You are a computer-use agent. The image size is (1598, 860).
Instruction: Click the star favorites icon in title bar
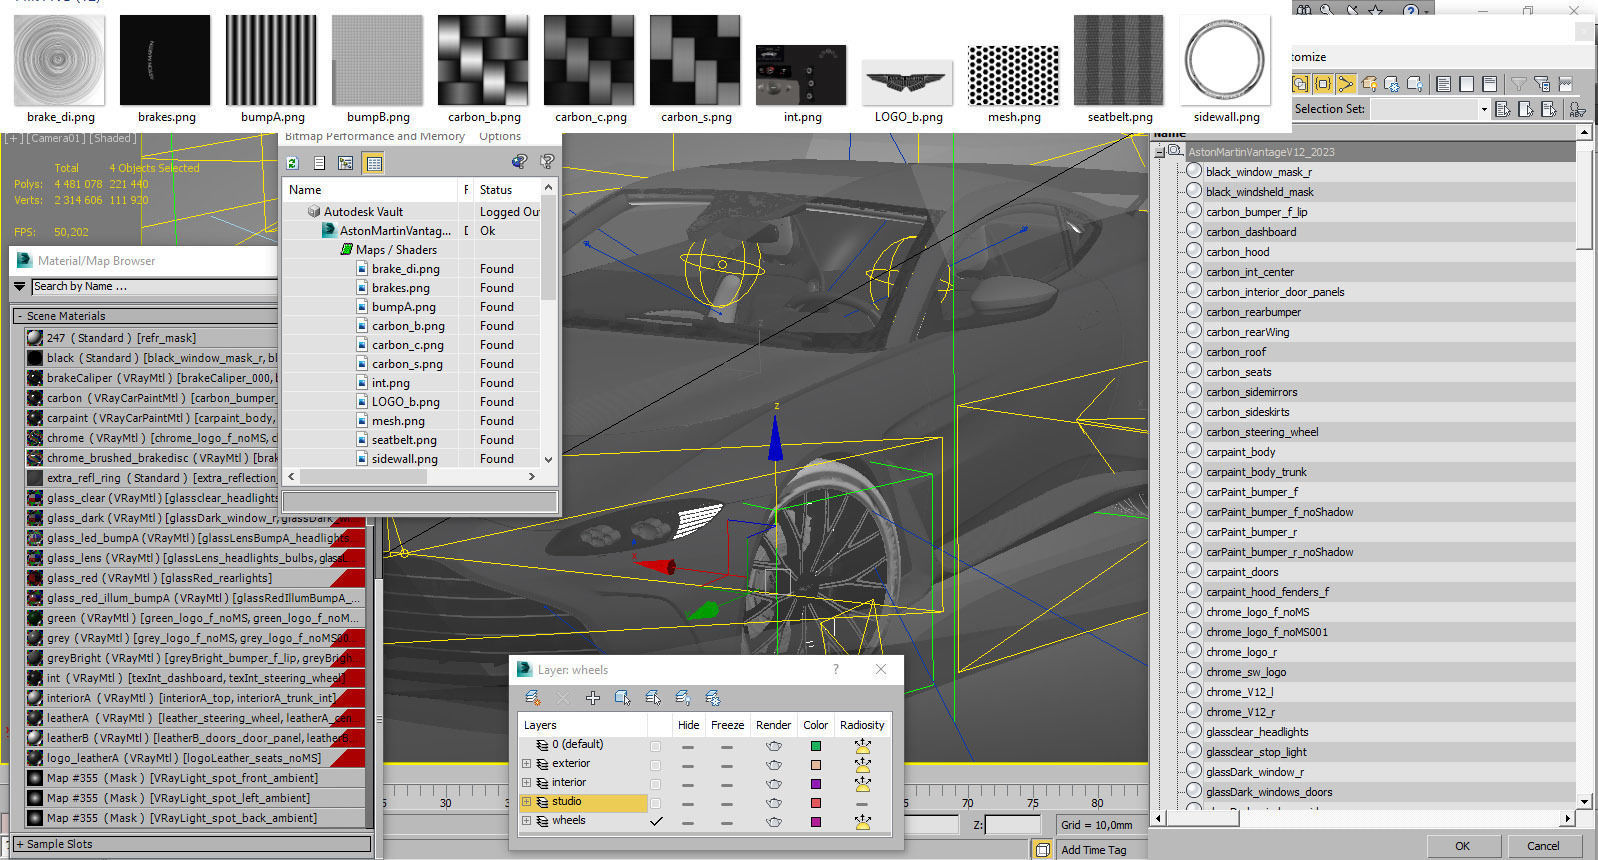[1375, 9]
